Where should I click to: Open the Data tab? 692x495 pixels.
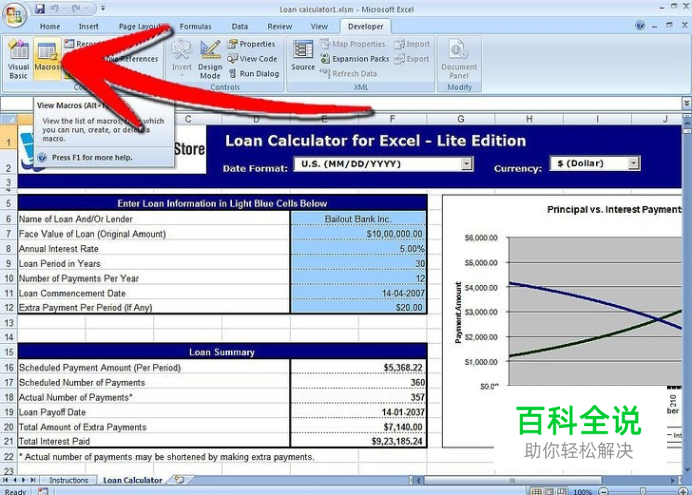point(240,26)
